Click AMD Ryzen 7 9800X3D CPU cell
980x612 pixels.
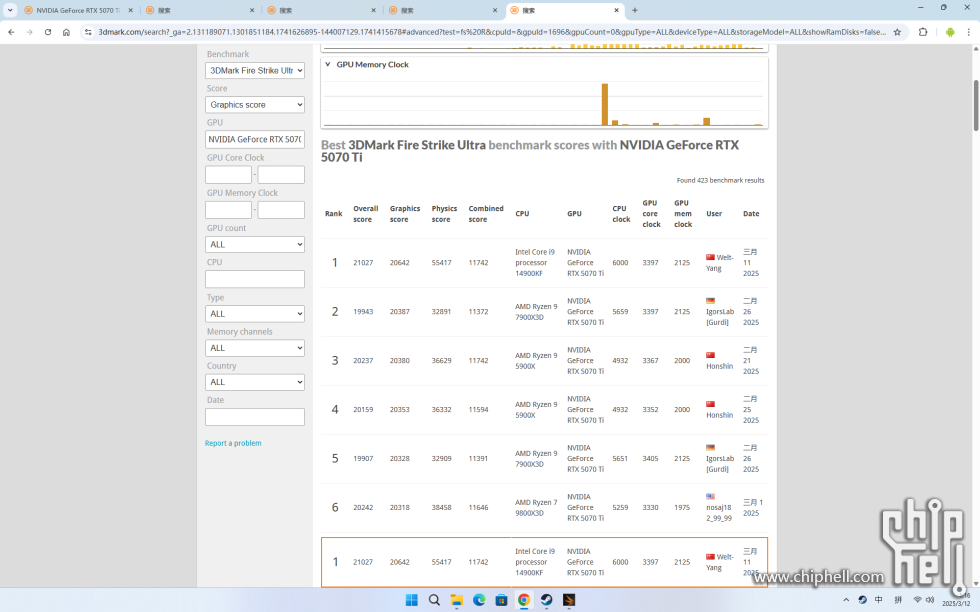coord(536,508)
